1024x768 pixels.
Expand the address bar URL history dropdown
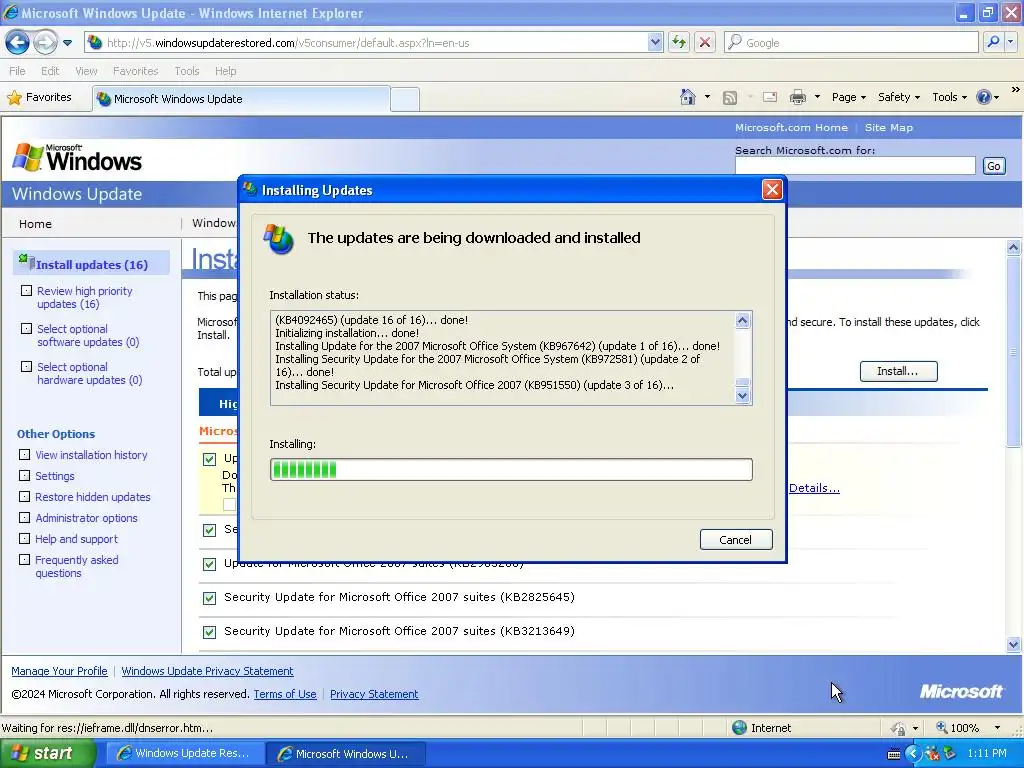point(655,42)
